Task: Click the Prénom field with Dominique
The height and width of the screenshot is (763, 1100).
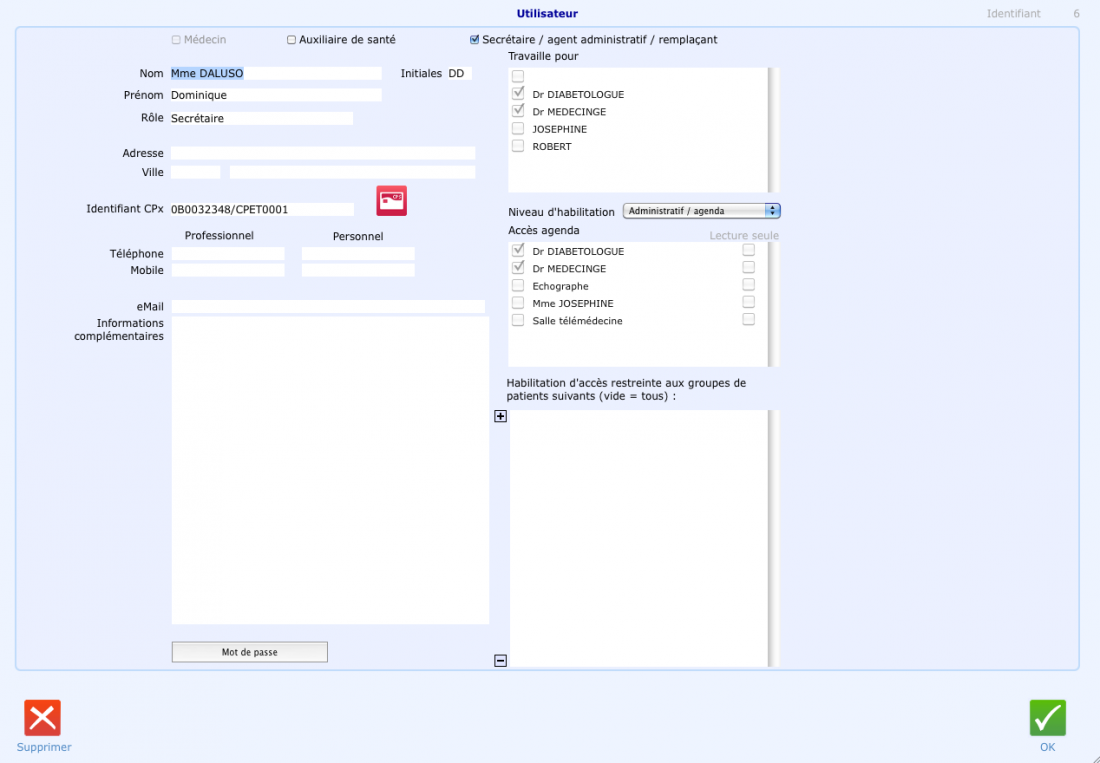Action: point(276,95)
